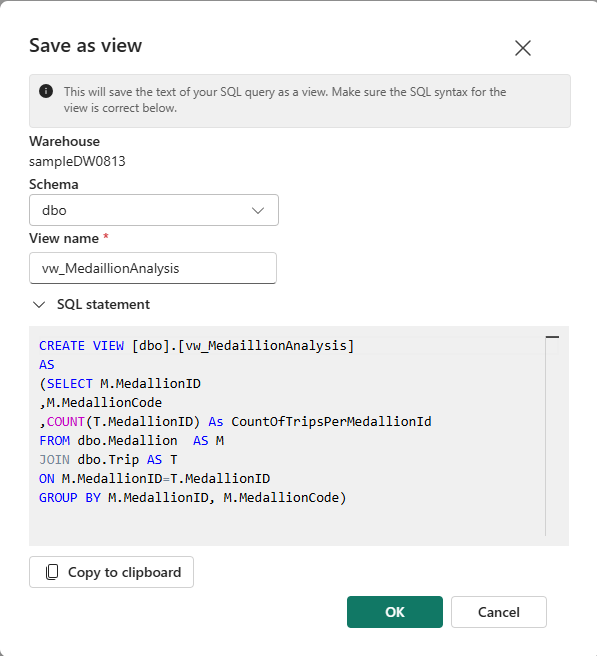This screenshot has height=656, width=597.
Task: Open the Schema dropdown chevron
Action: pos(258,210)
